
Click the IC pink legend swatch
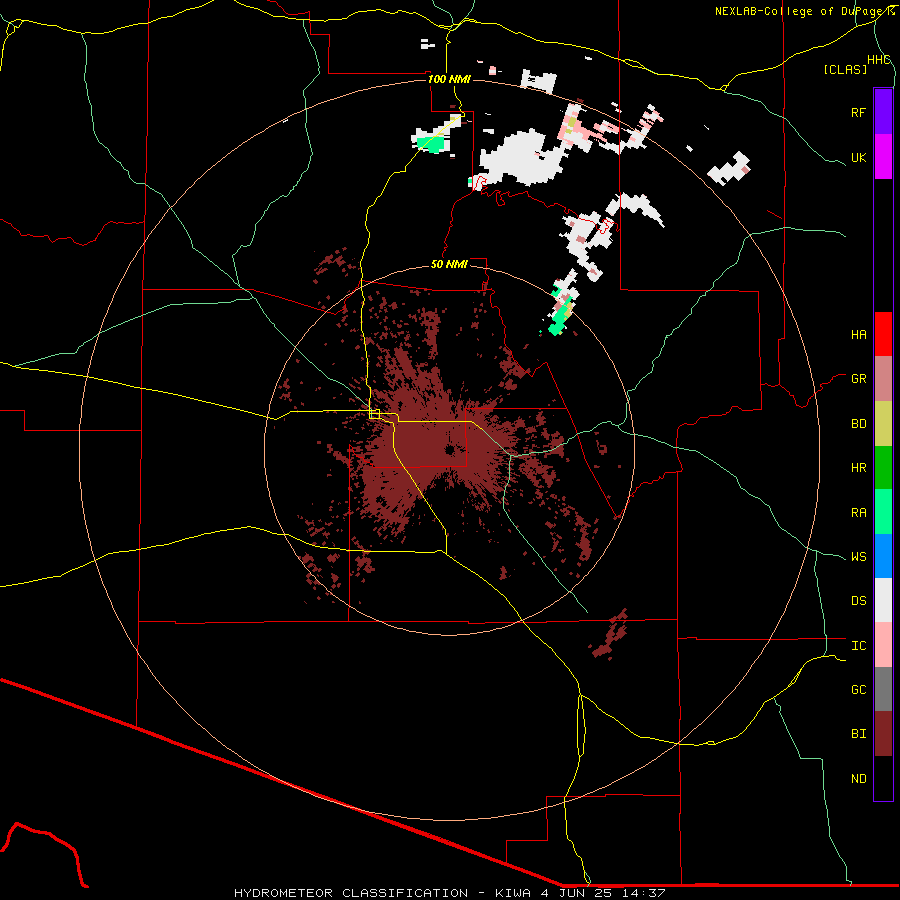coord(883,645)
